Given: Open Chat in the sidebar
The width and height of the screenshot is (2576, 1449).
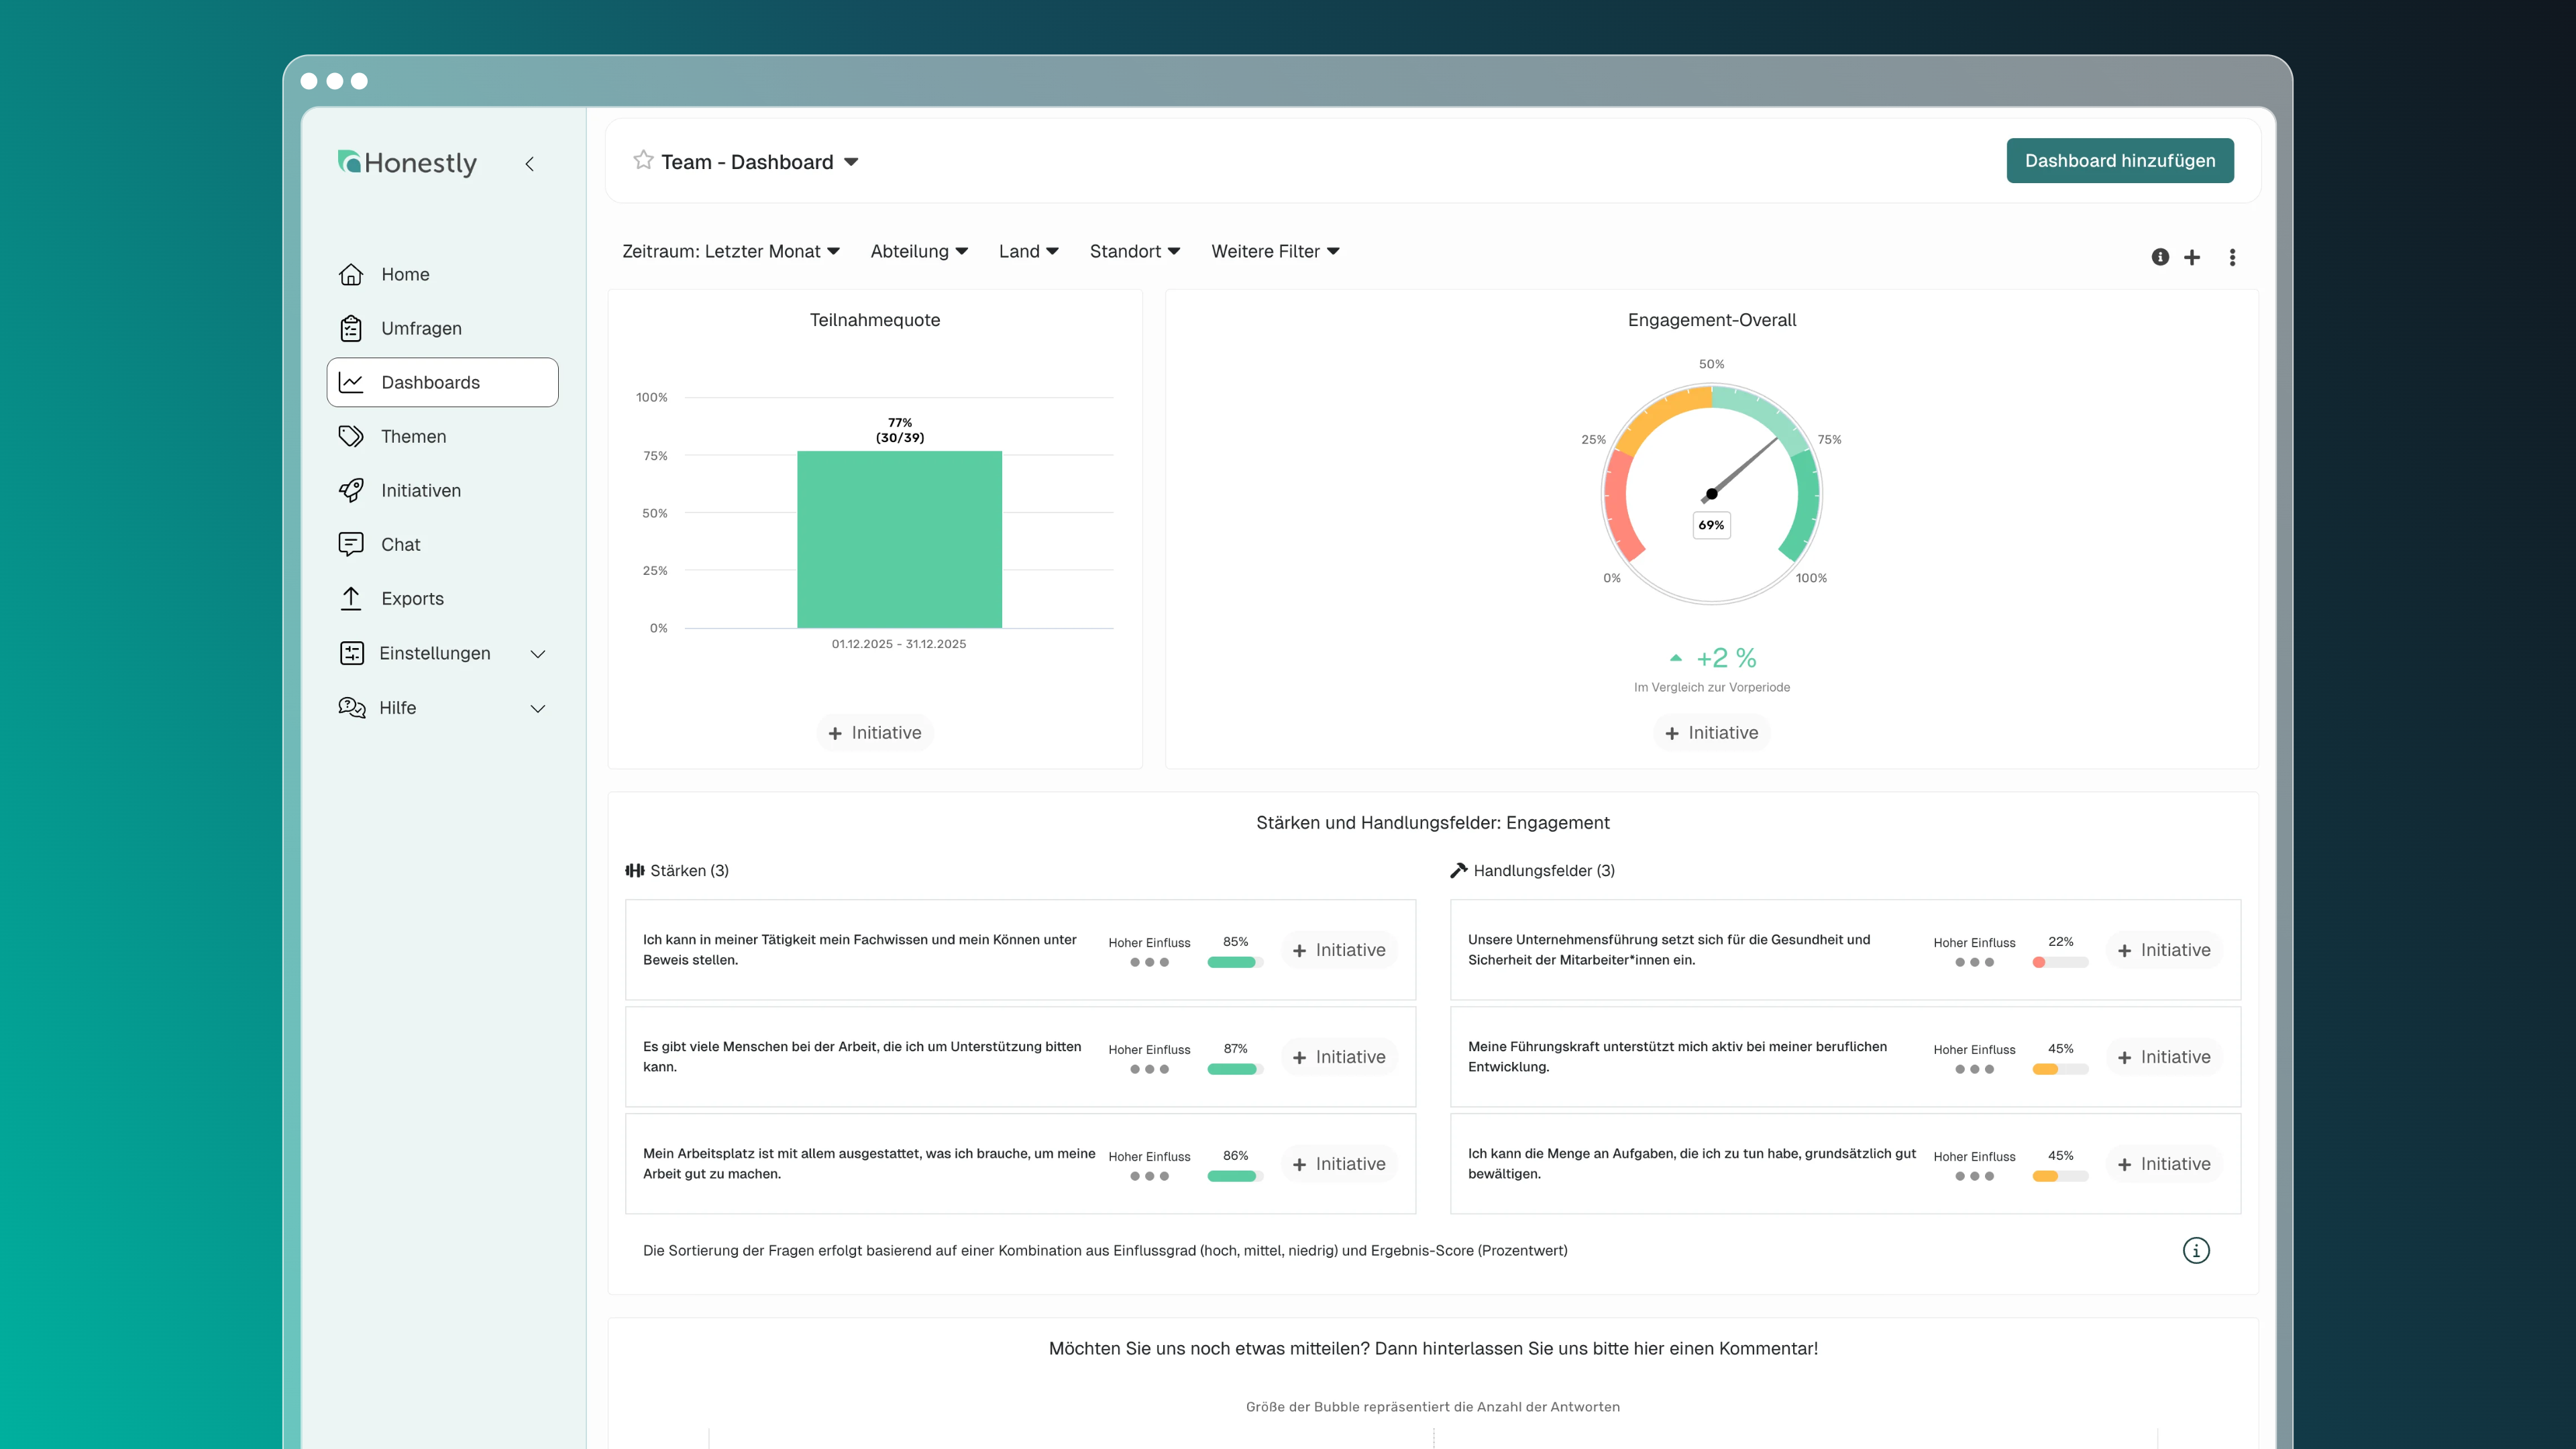Looking at the screenshot, I should pos(400,544).
